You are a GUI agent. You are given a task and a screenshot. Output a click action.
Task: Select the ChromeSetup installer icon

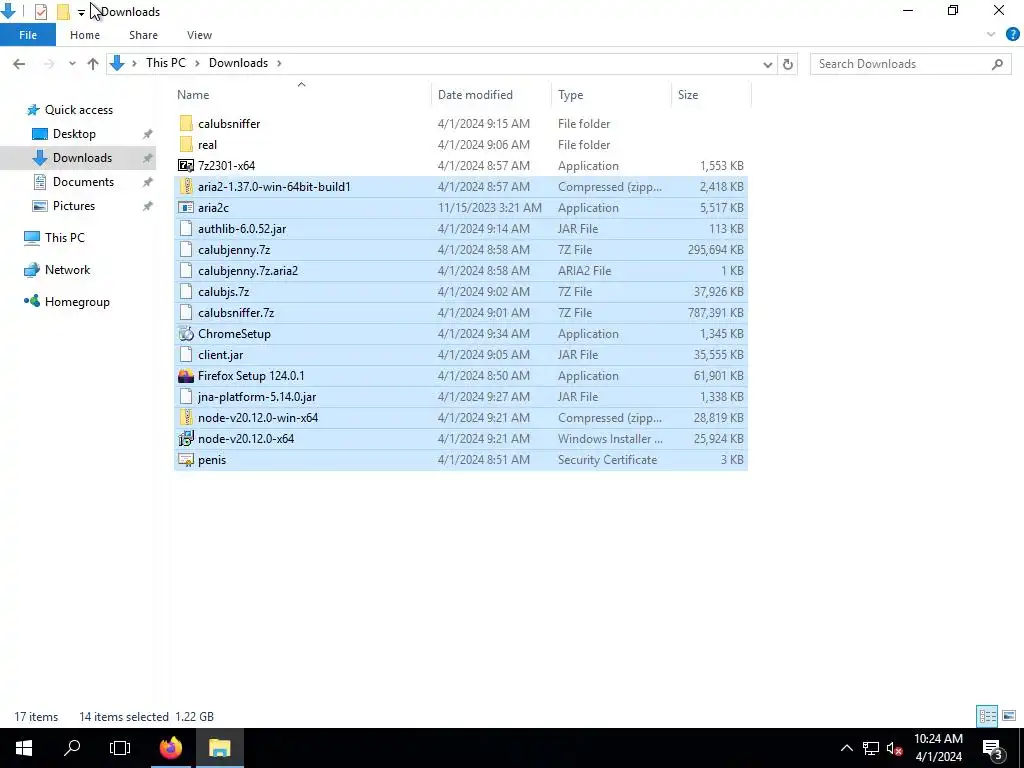(186, 334)
